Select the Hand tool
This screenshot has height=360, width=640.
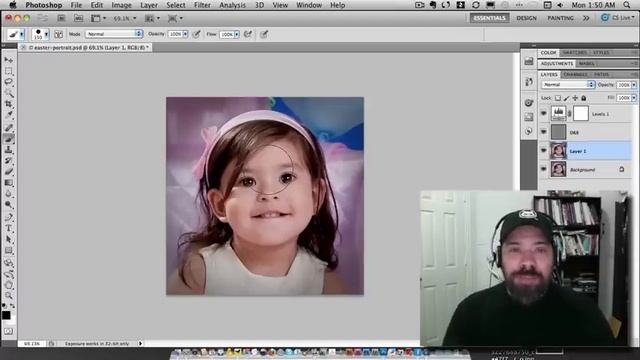pyautogui.click(x=9, y=285)
